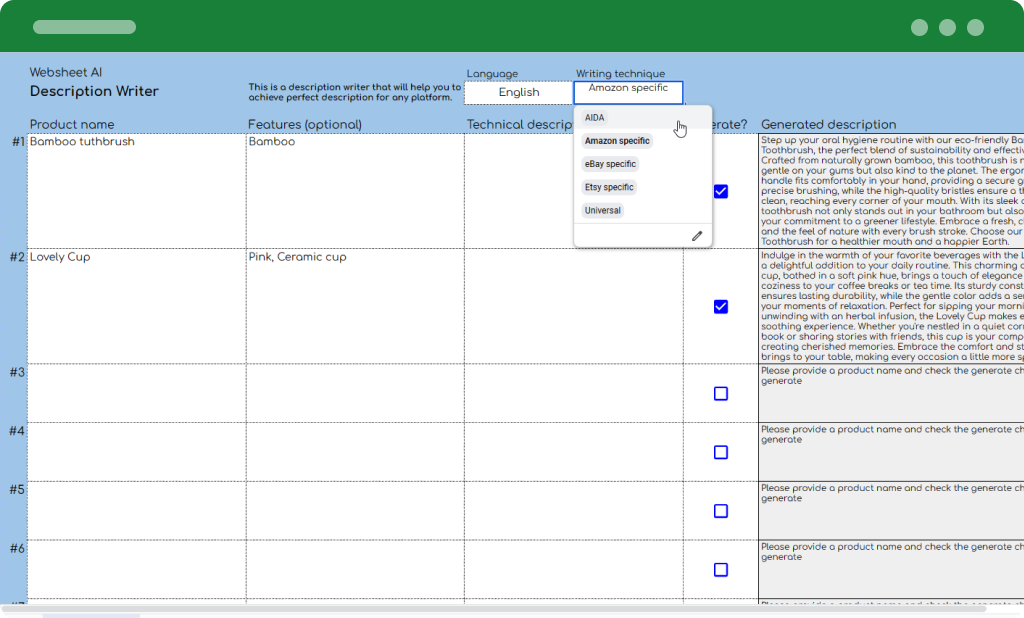Select AIDA writing technique option
Image resolution: width=1024 pixels, height=618 pixels.
595,118
